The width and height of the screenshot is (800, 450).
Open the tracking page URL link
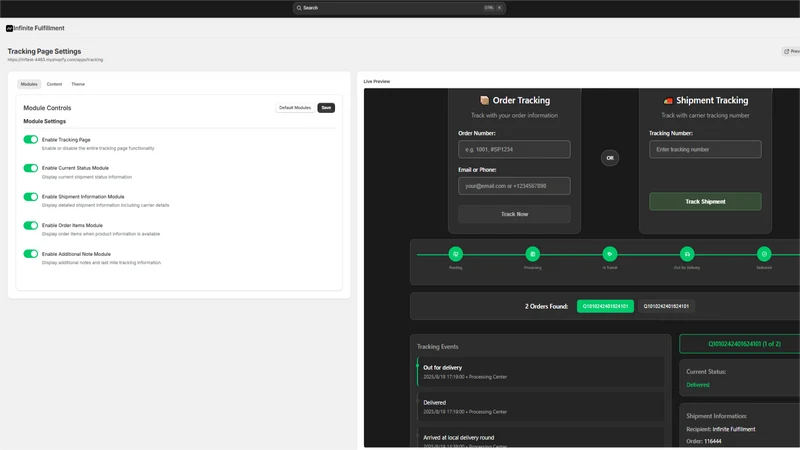pyautogui.click(x=55, y=60)
